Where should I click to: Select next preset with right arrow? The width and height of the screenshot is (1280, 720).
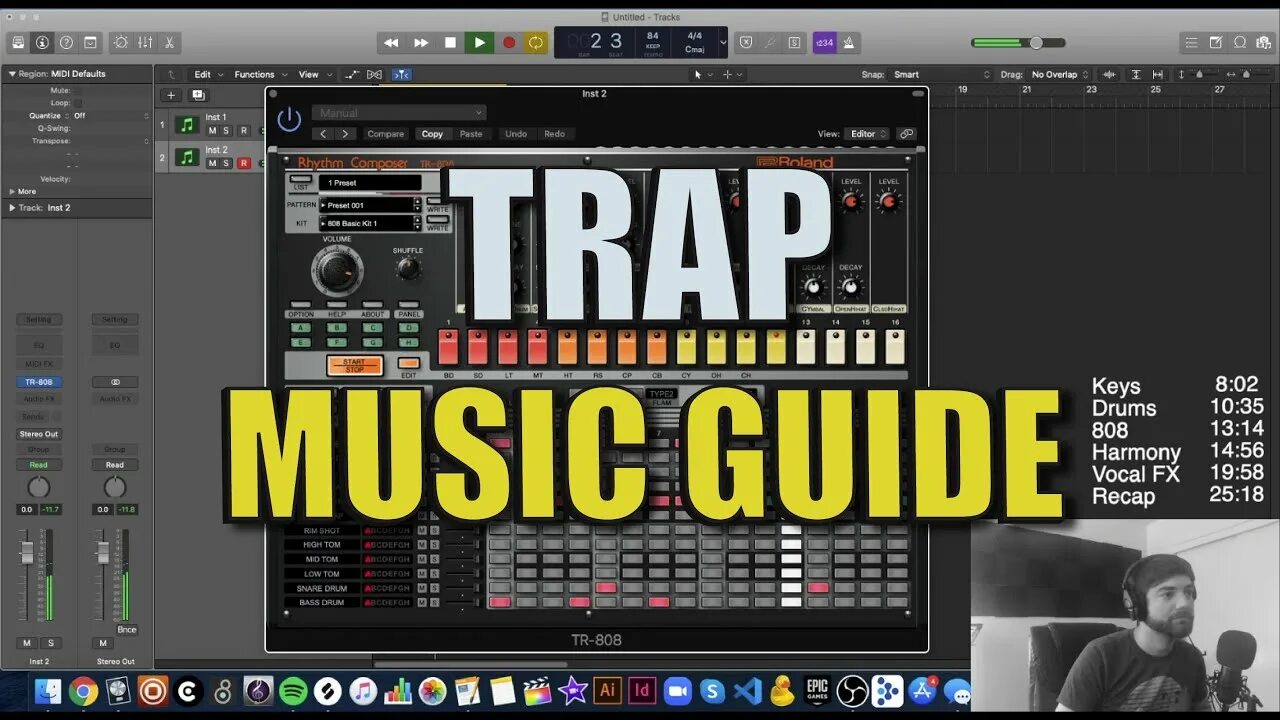pos(345,134)
